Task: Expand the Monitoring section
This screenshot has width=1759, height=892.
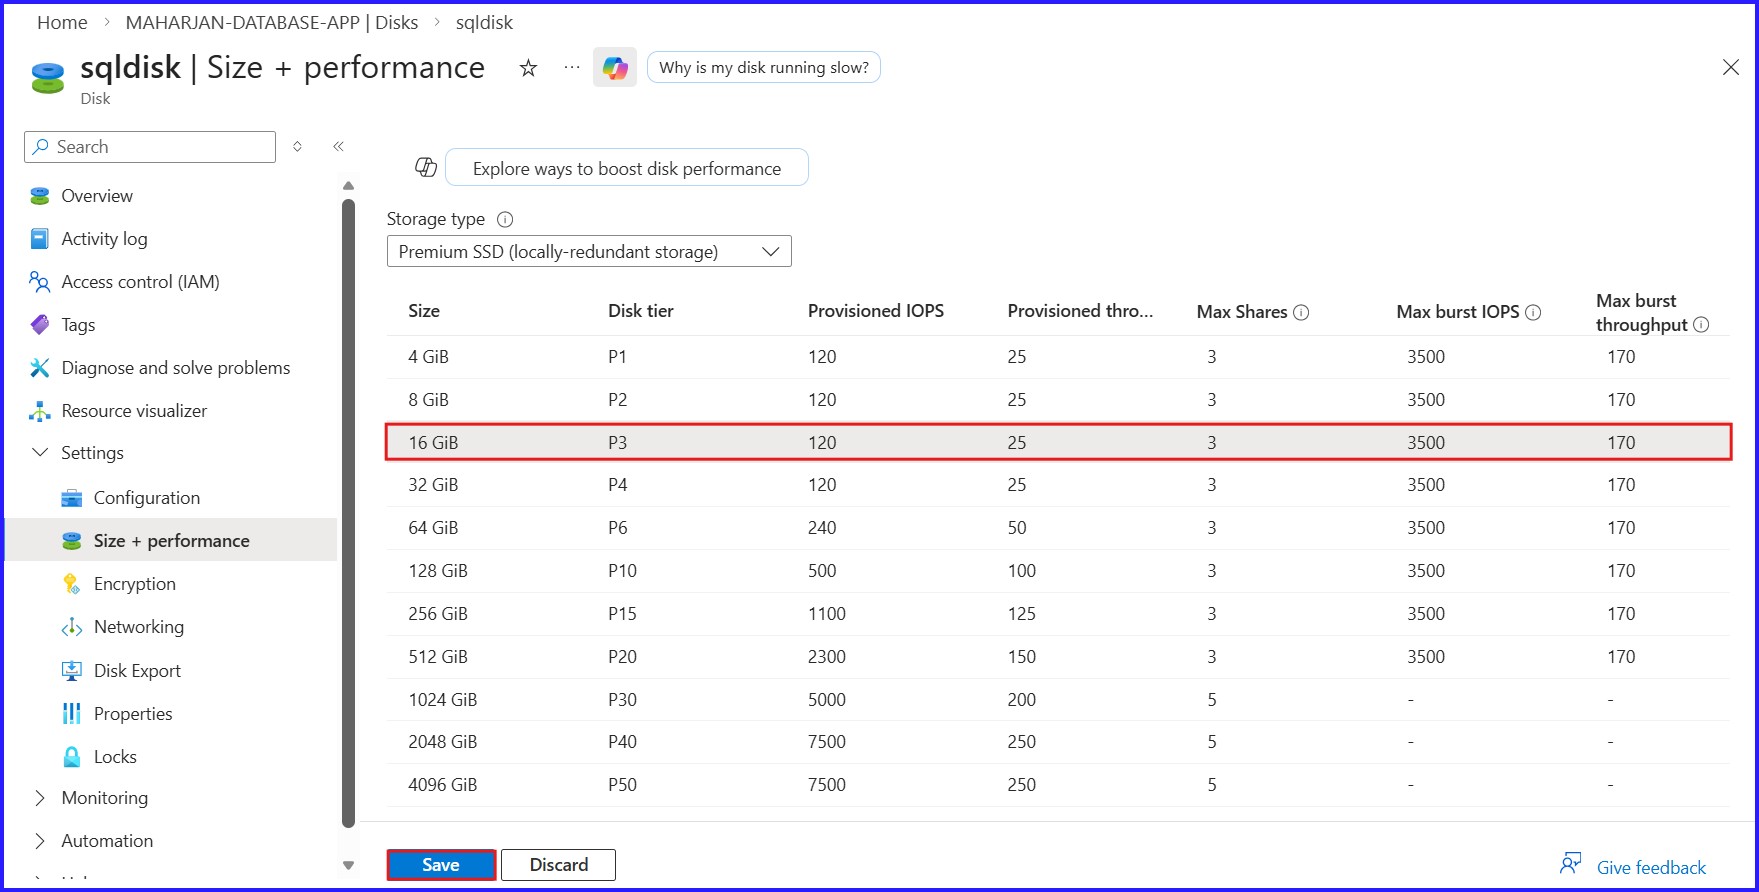Action: [x=40, y=798]
